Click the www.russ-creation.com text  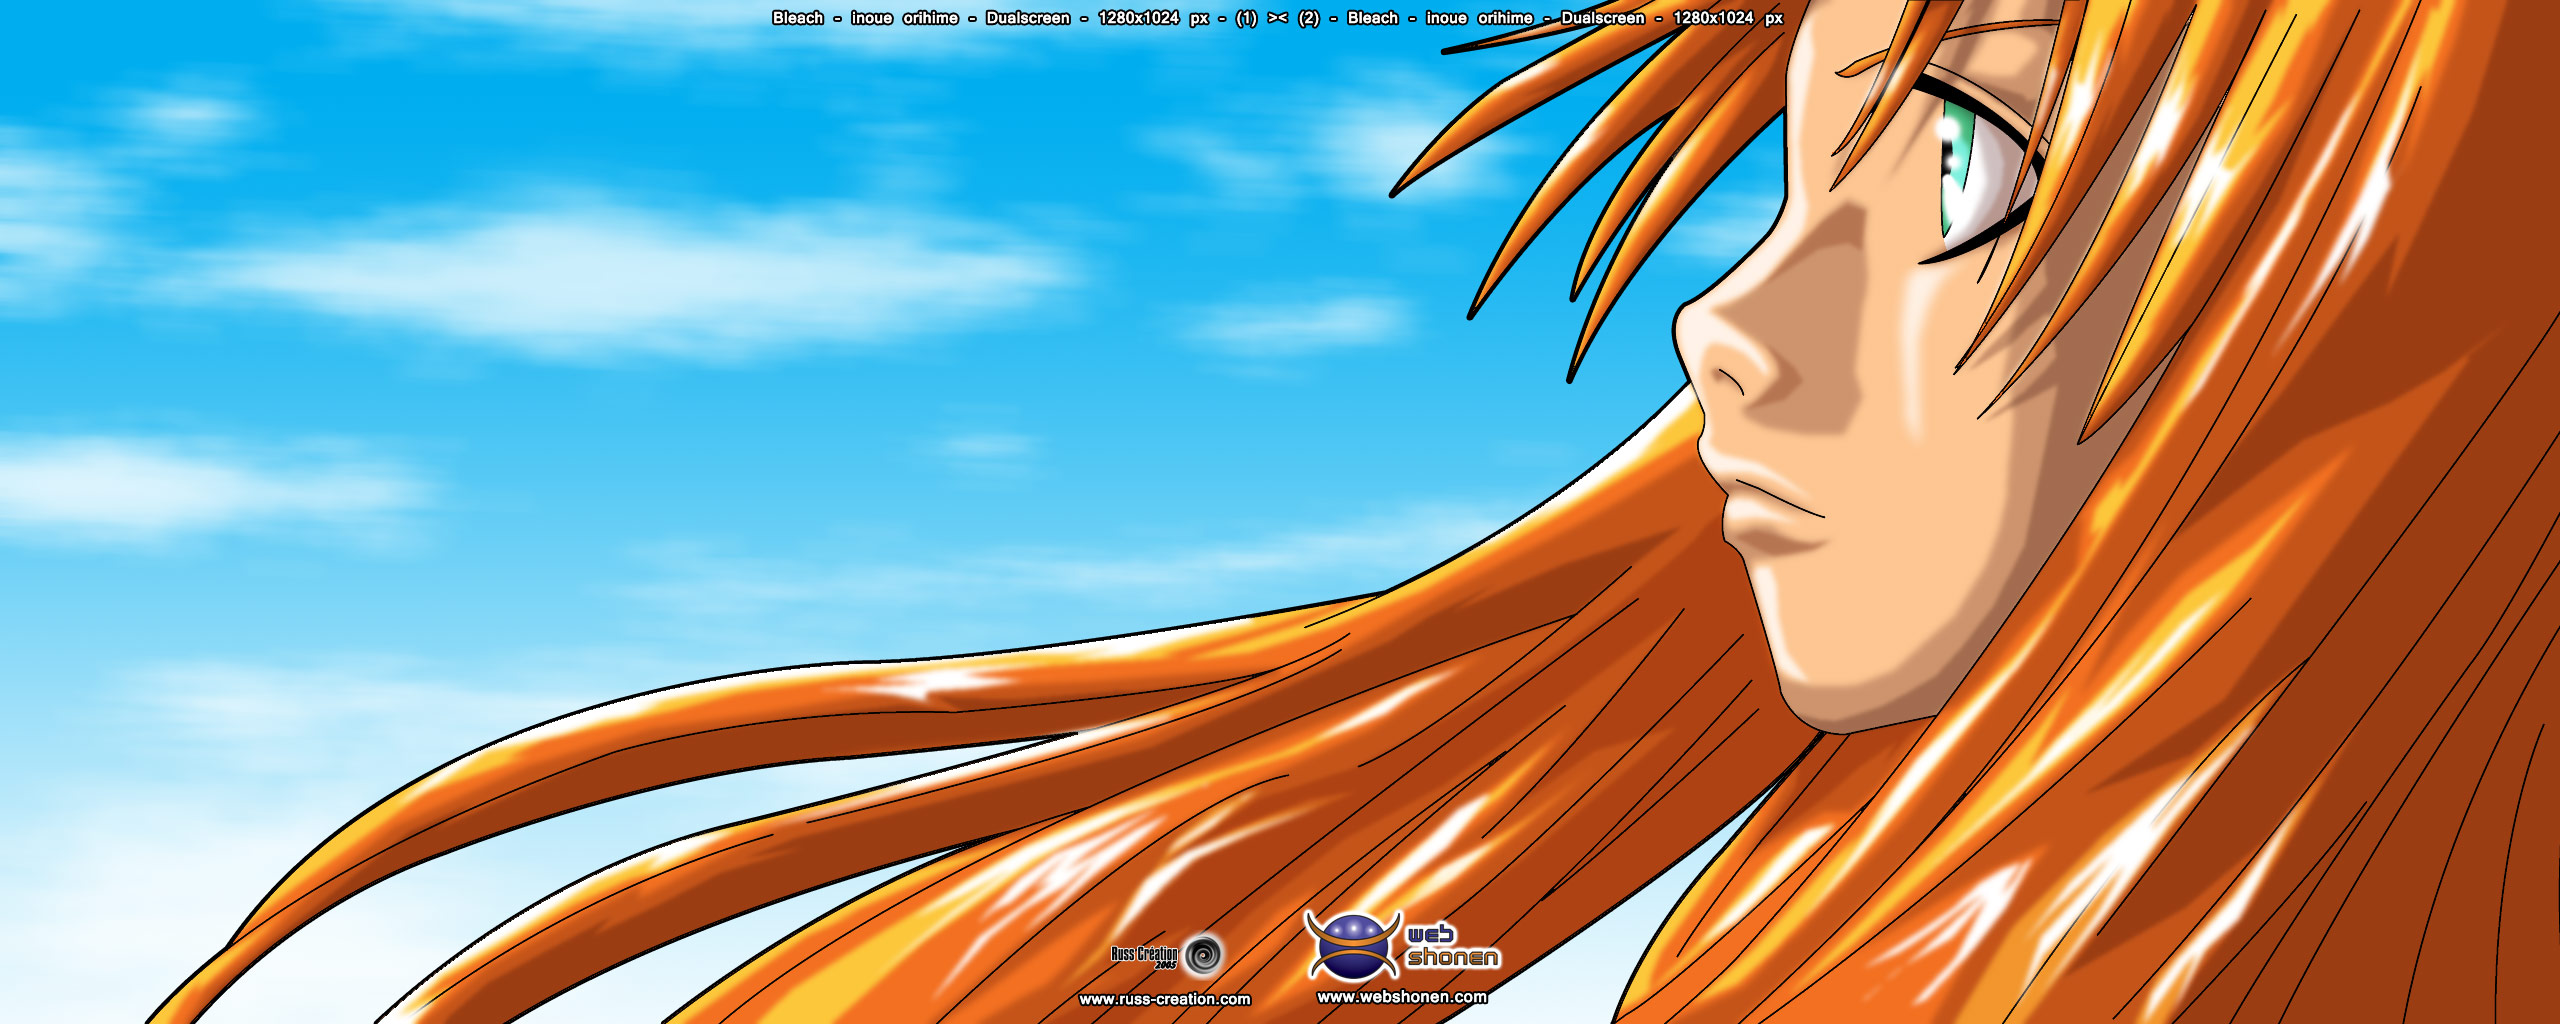(1165, 999)
